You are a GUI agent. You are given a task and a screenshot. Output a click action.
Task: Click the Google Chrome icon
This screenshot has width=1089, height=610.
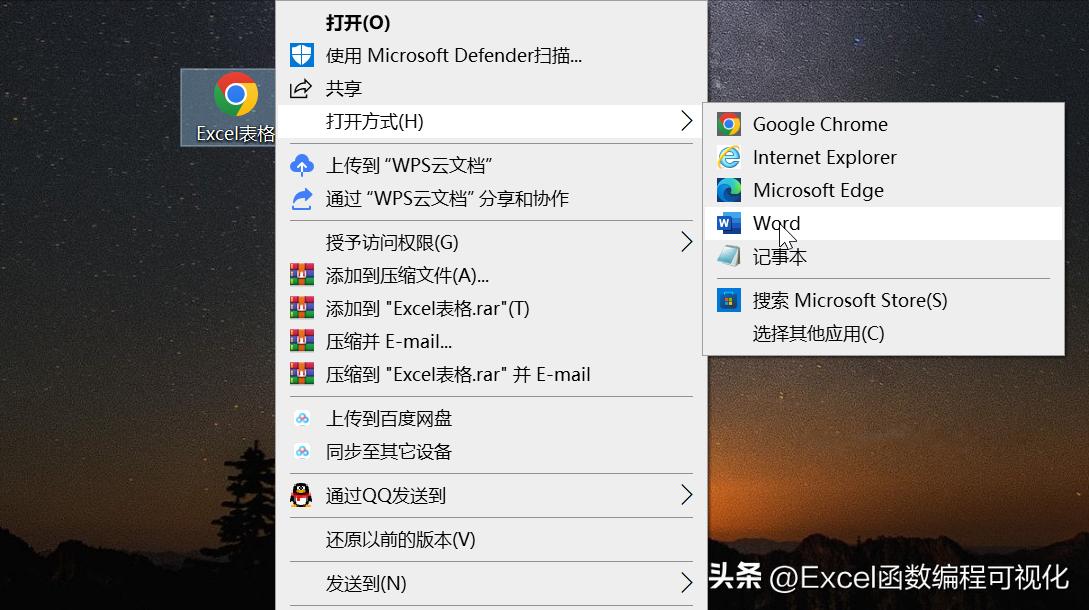point(729,124)
